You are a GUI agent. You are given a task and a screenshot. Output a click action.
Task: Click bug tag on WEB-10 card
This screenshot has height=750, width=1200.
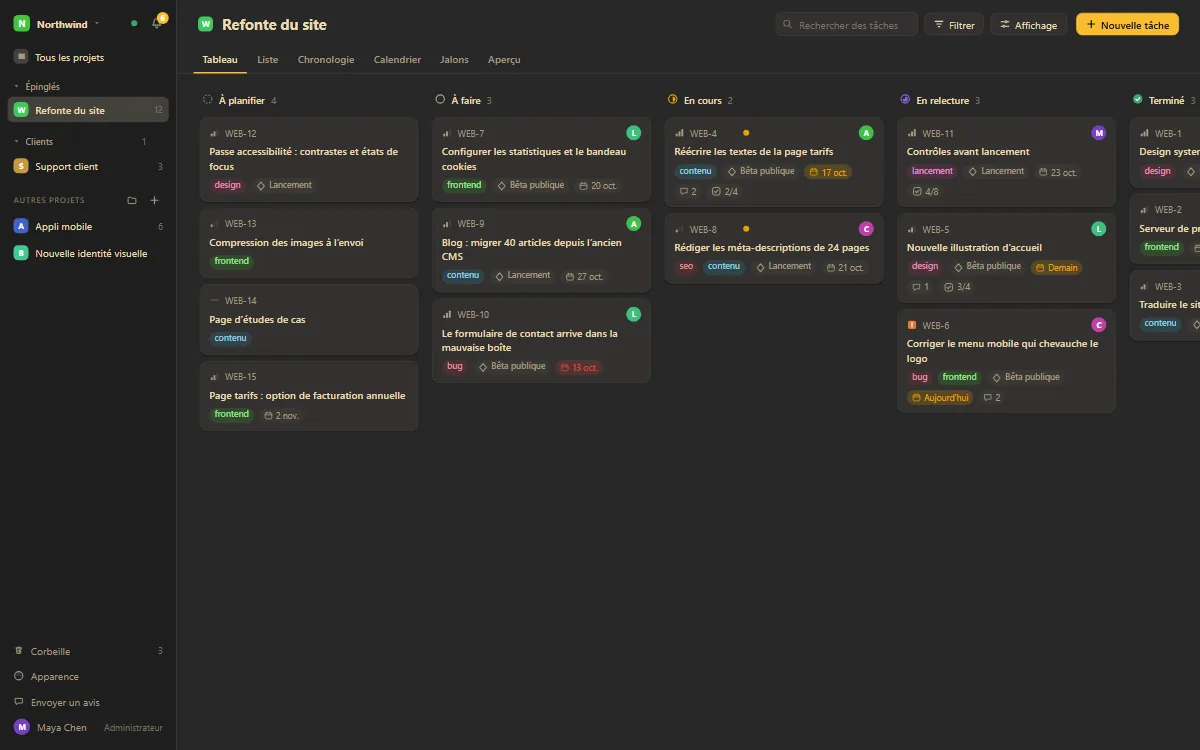455,367
